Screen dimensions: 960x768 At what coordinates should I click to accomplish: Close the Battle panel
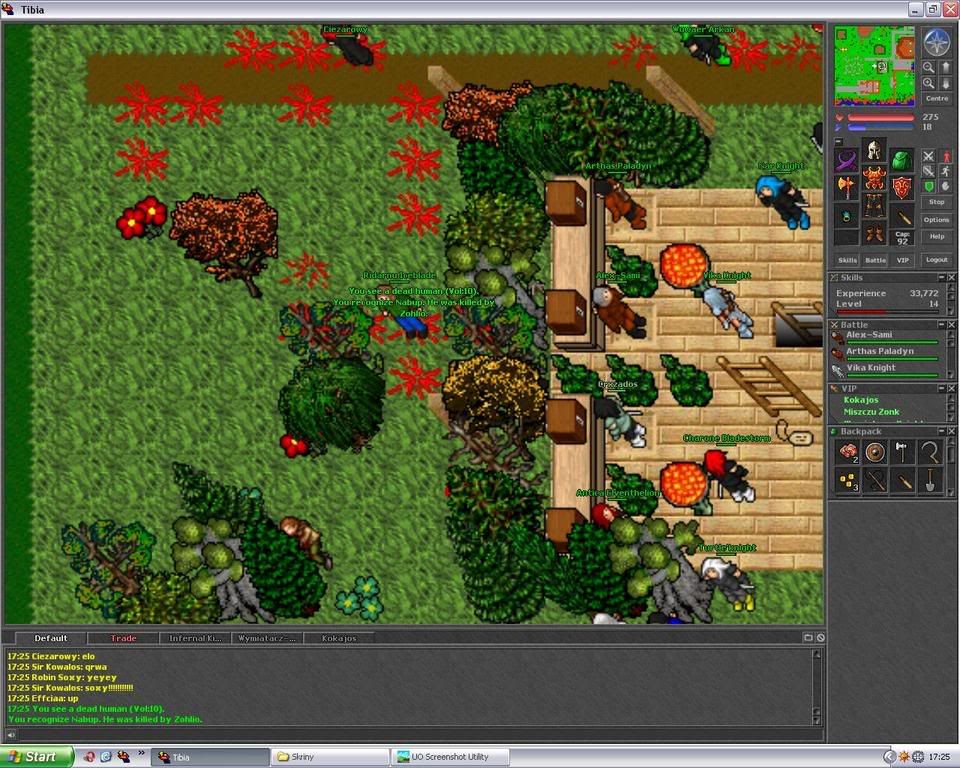[x=951, y=325]
